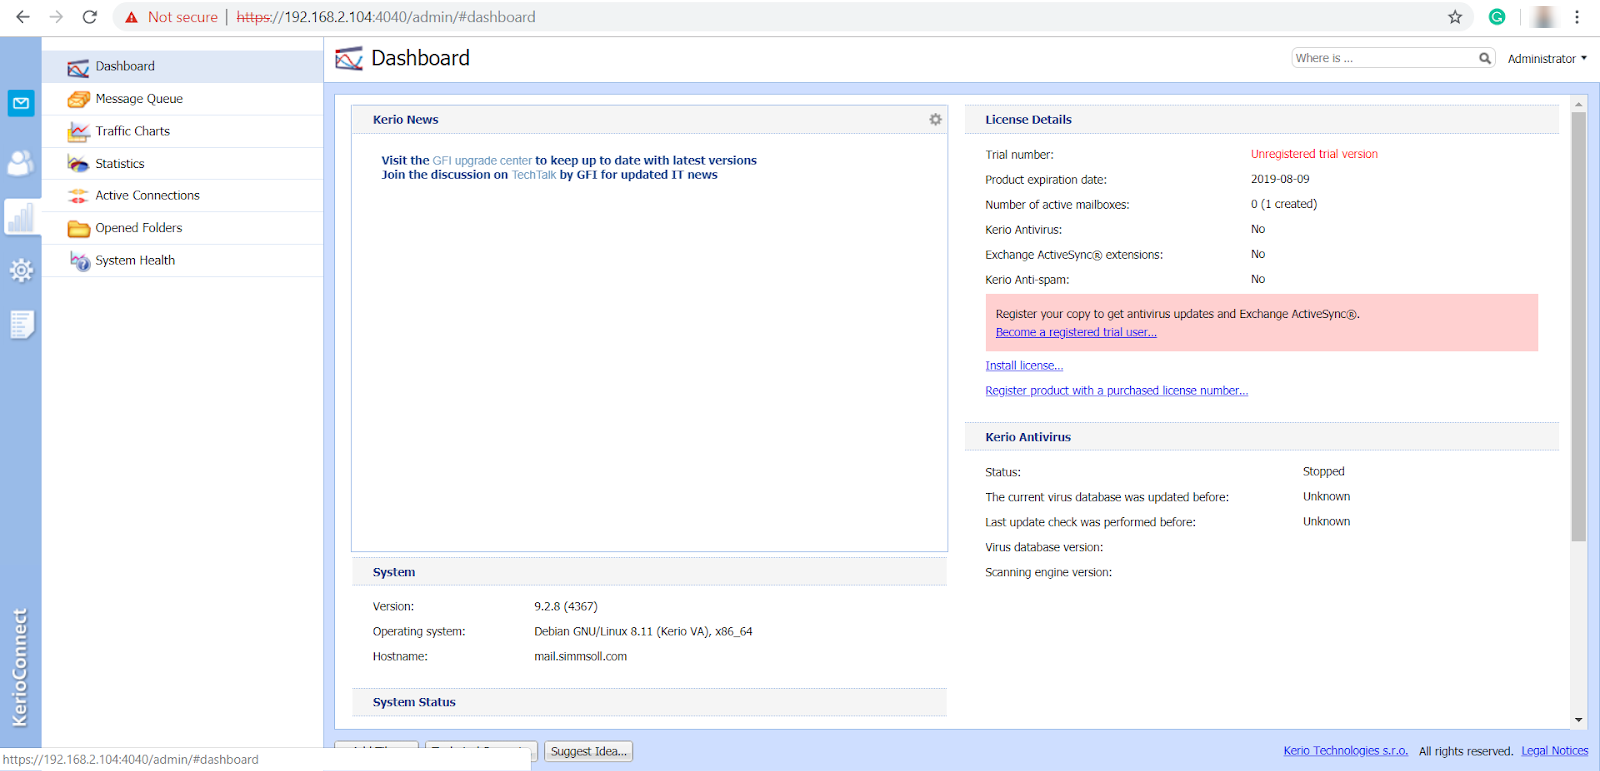1600x771 pixels.
Task: Click the Install license link
Action: click(1023, 366)
